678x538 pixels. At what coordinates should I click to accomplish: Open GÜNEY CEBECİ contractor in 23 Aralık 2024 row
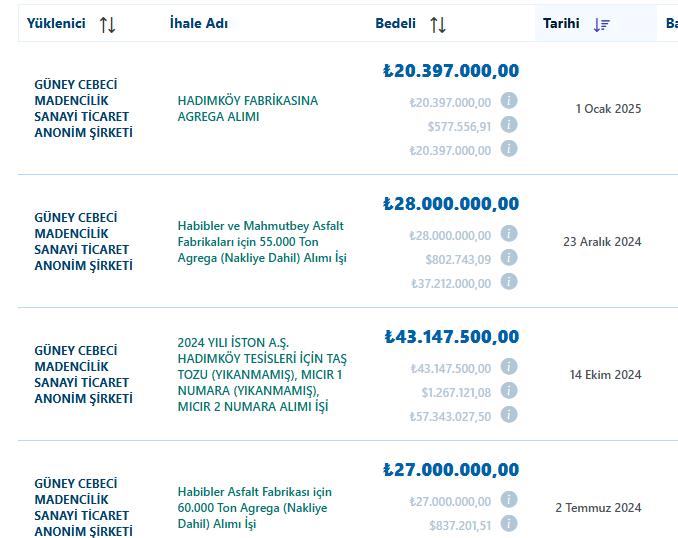[x=83, y=242]
